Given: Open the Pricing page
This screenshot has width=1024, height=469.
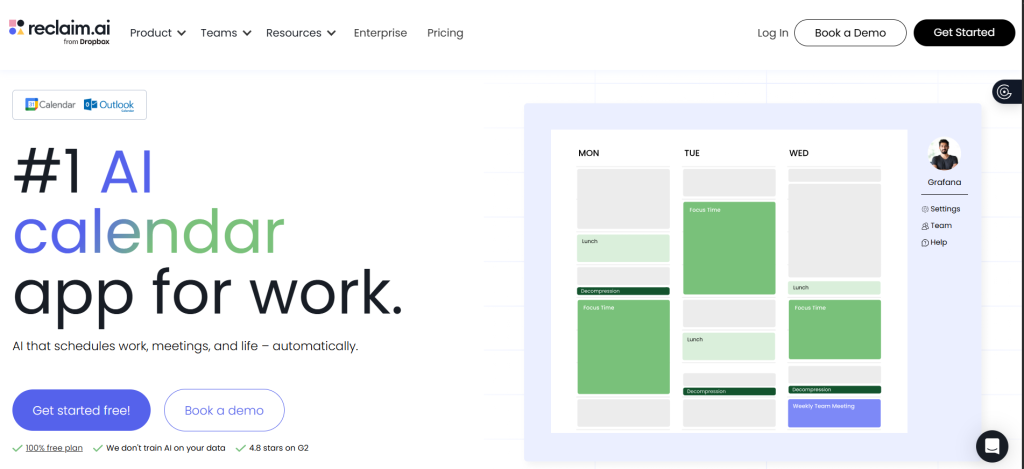Looking at the screenshot, I should (x=445, y=33).
